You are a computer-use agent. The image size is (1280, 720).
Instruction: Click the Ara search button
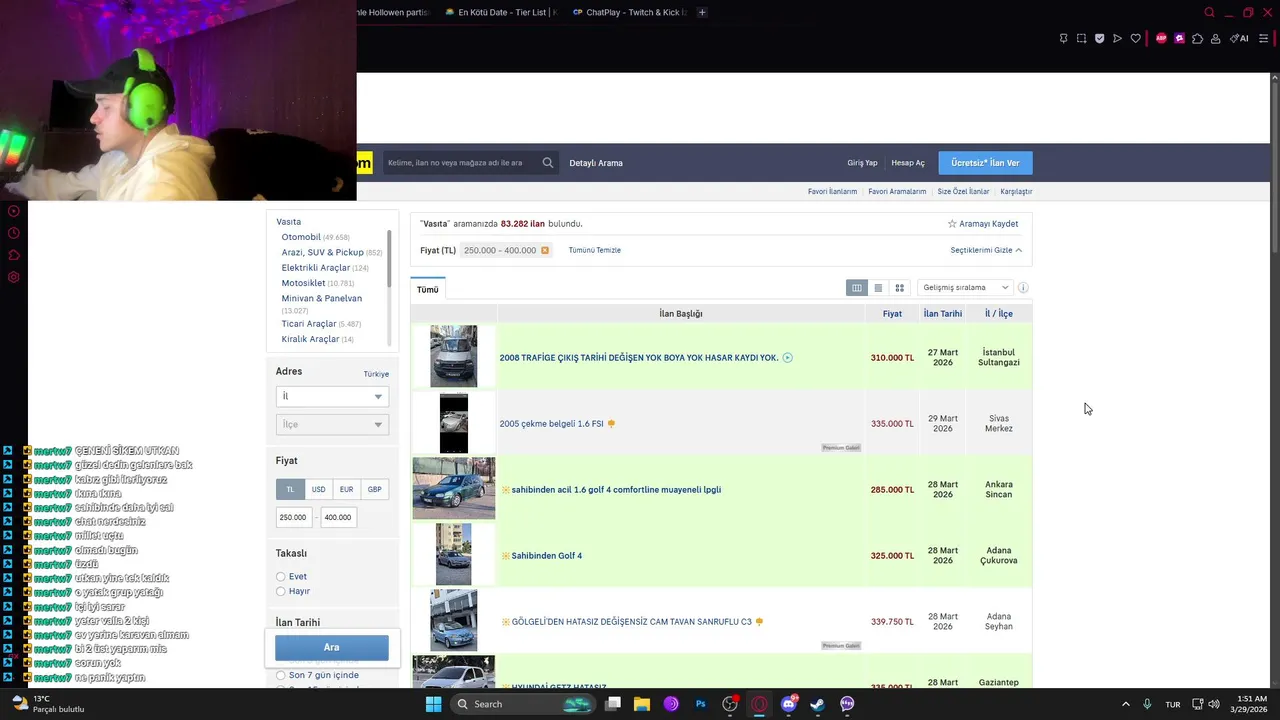[332, 647]
